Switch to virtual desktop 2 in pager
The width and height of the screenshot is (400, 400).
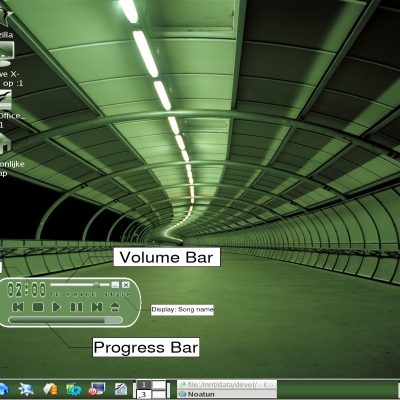[x=159, y=385]
